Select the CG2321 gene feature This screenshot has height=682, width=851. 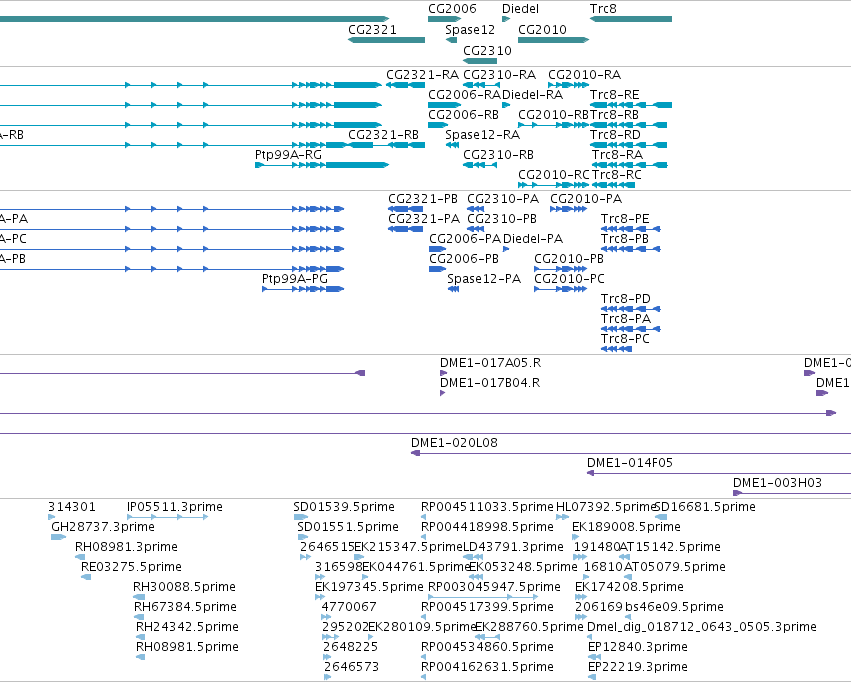[x=386, y=40]
